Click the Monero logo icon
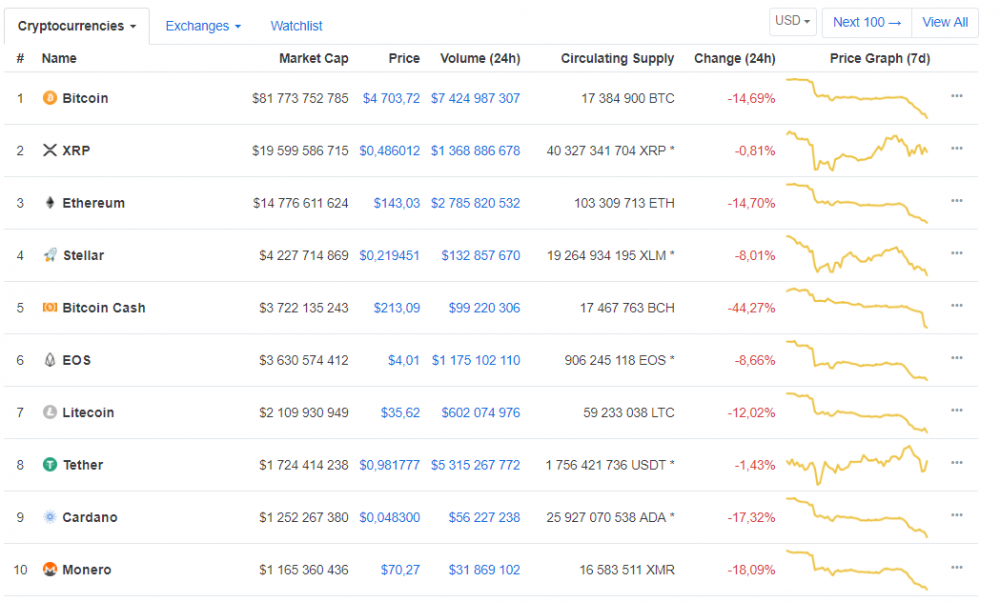Image resolution: width=1000 pixels, height=602 pixels. 50,569
